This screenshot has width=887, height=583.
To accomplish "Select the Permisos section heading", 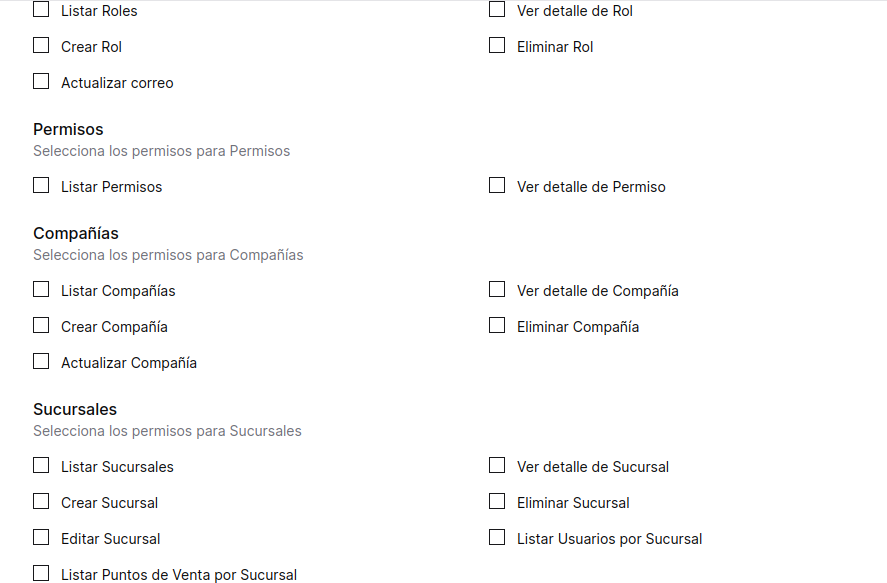I will pos(68,129).
